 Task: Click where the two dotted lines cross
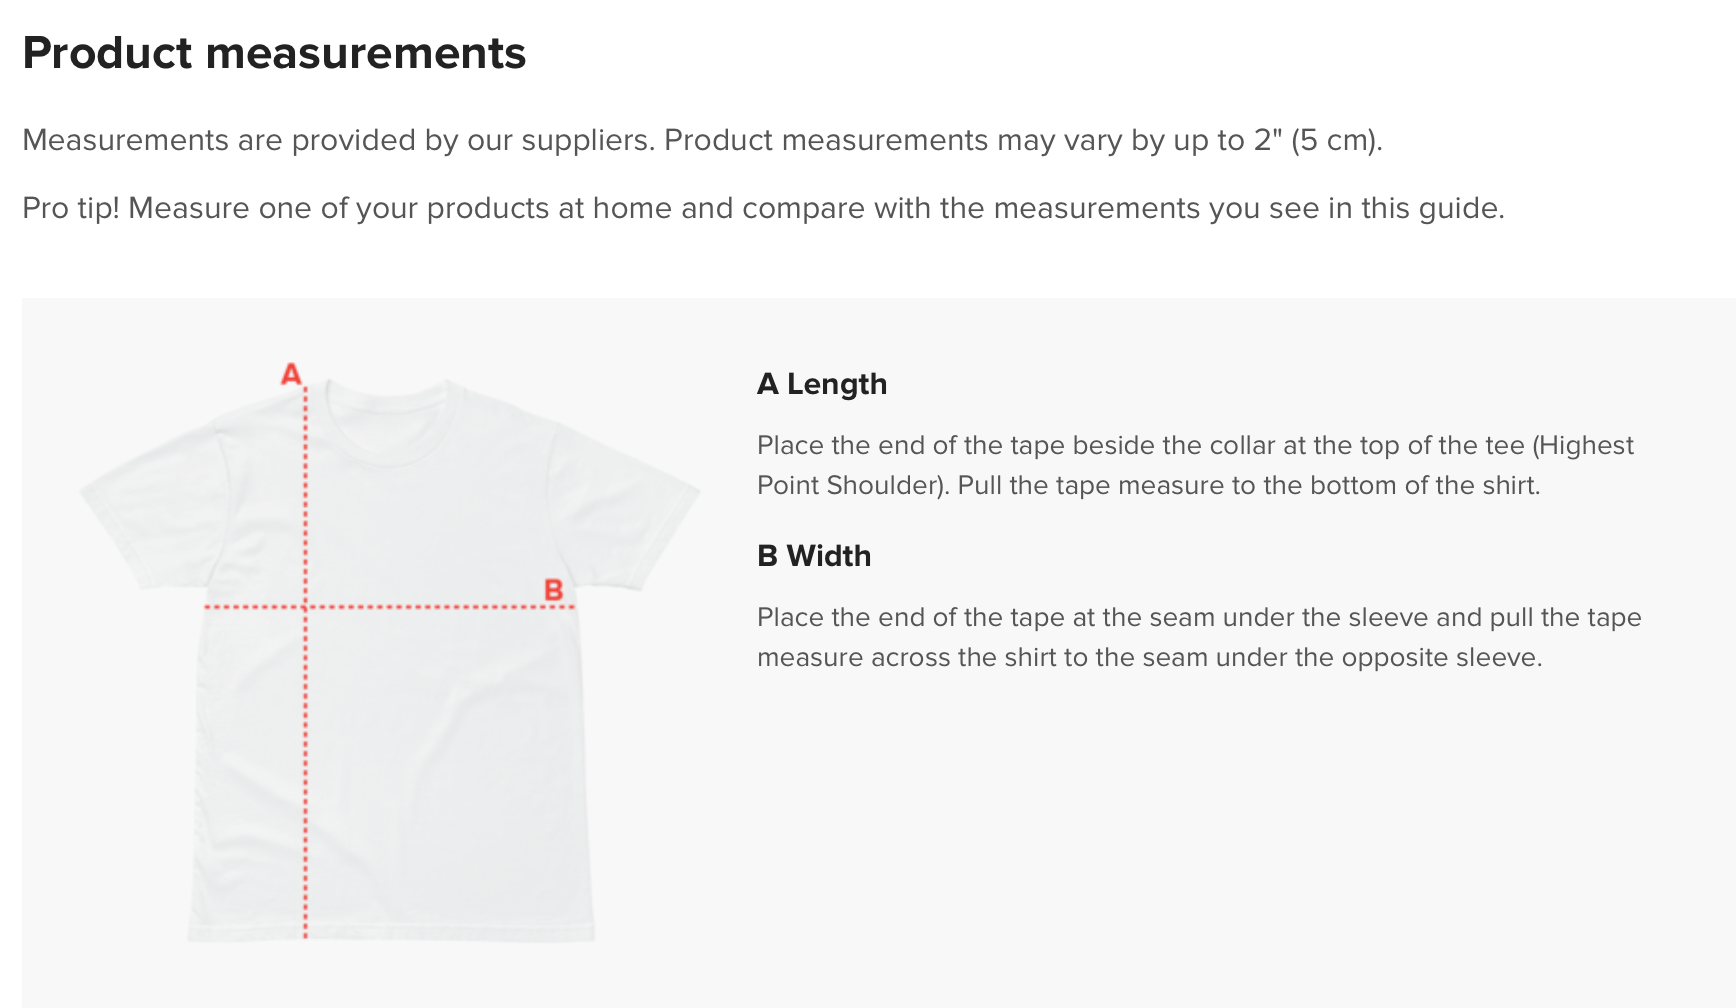[x=305, y=607]
